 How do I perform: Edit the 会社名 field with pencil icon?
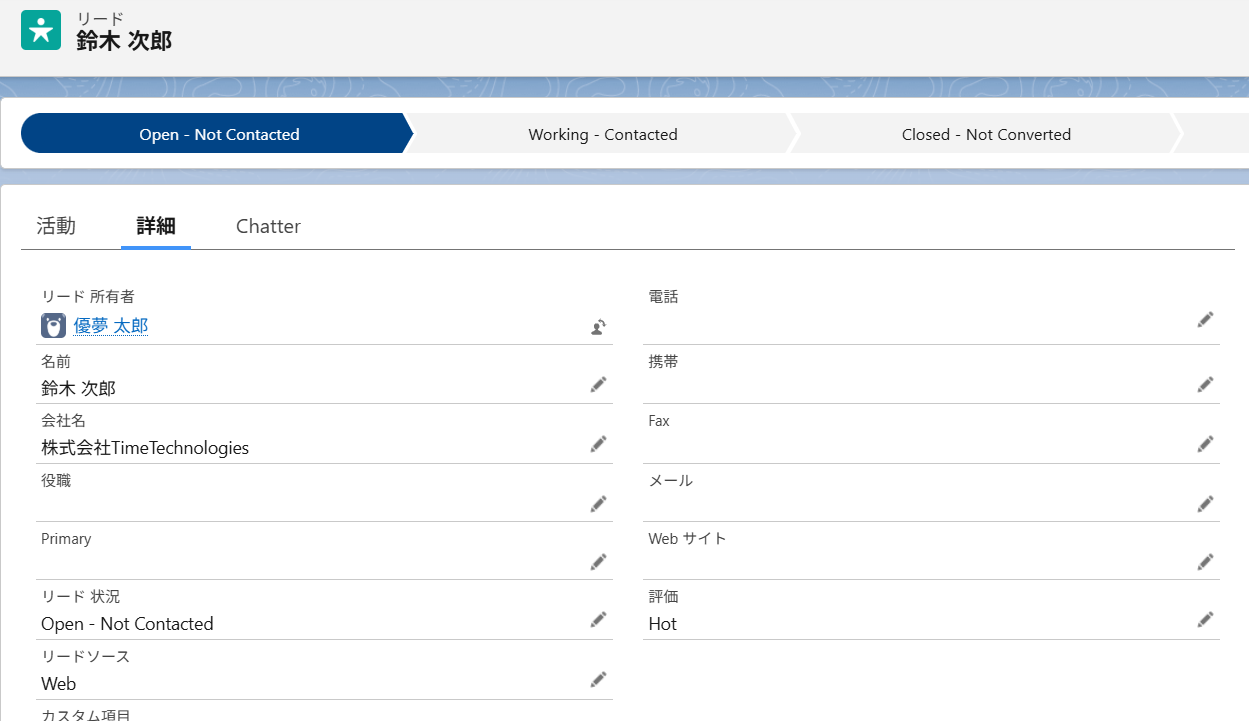click(x=598, y=444)
